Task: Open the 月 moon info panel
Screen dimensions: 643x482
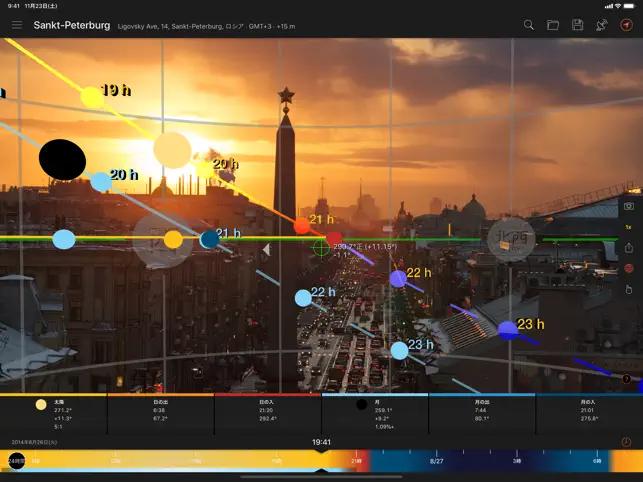Action: (375, 414)
